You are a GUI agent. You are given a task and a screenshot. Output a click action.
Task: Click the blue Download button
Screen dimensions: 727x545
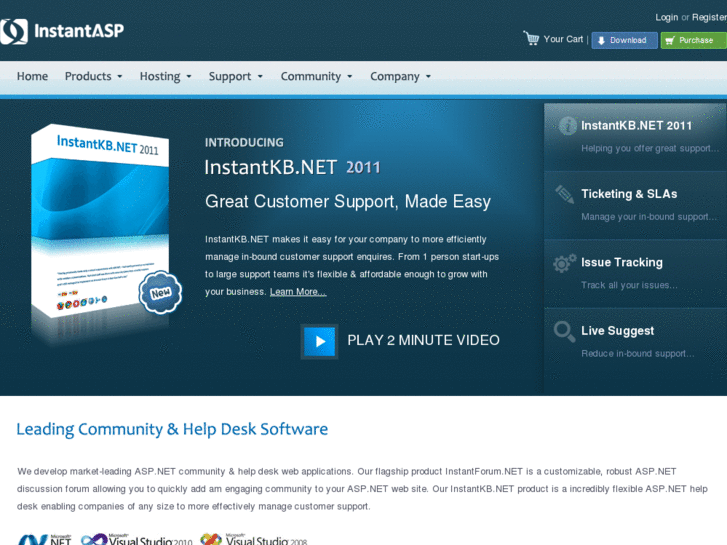point(625,40)
